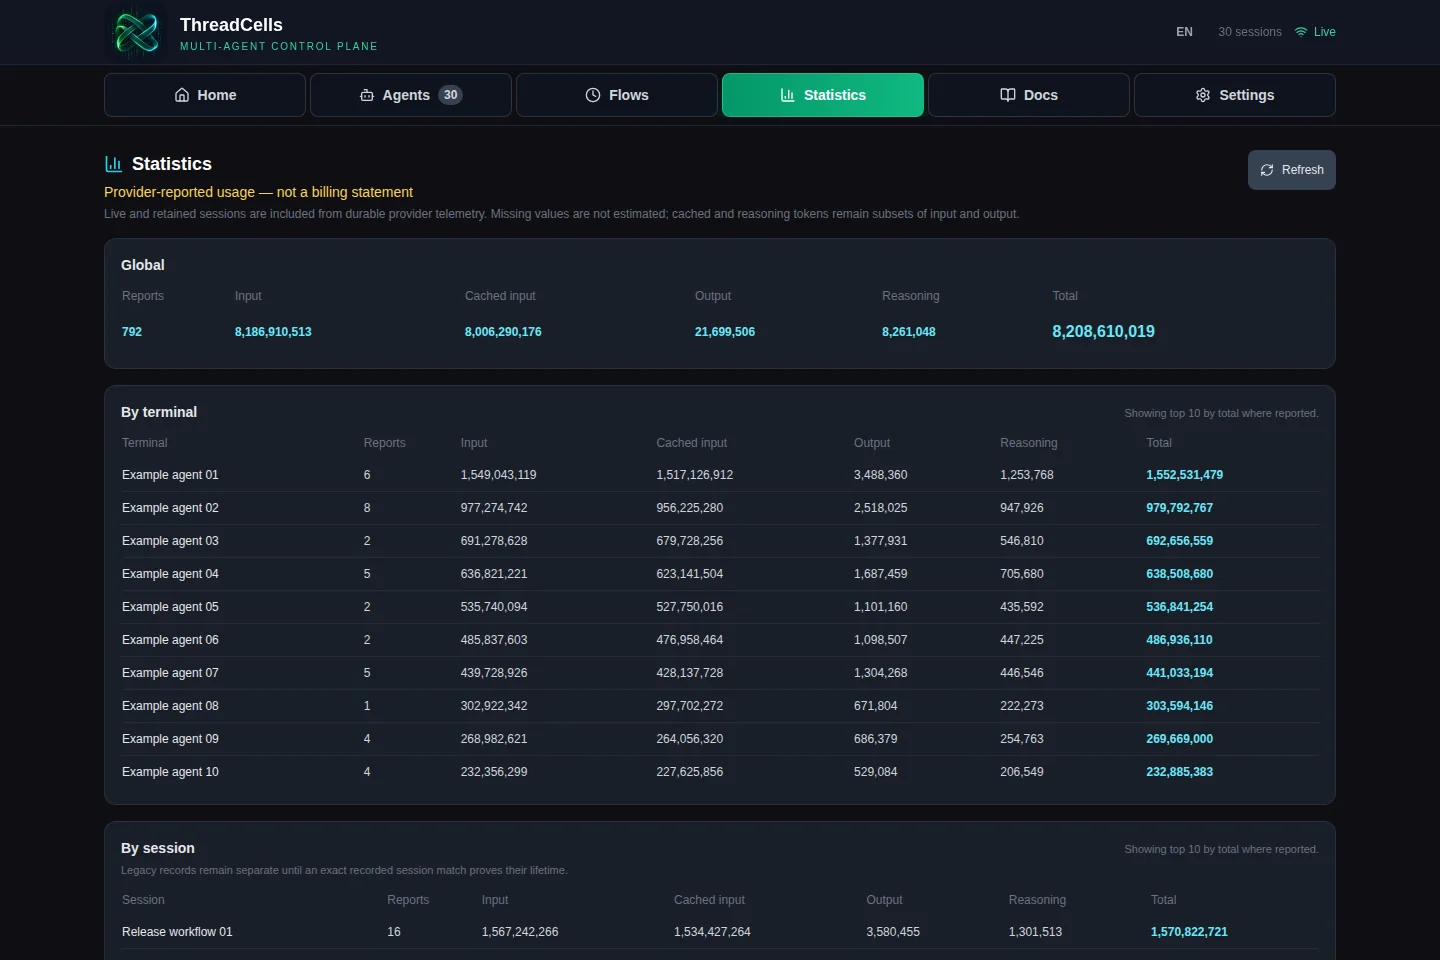Viewport: 1440px width, 960px height.
Task: Click cached input 956,225,280 for agent 02
Action: [689, 508]
